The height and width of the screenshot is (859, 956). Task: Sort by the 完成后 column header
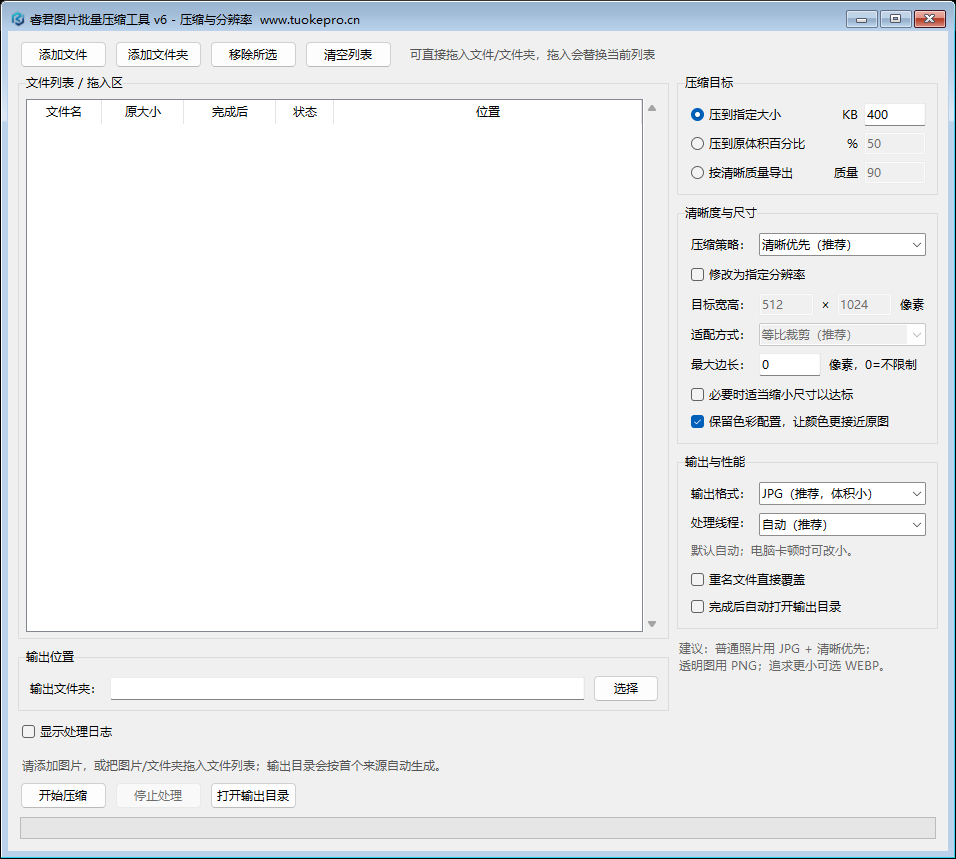coord(230,112)
